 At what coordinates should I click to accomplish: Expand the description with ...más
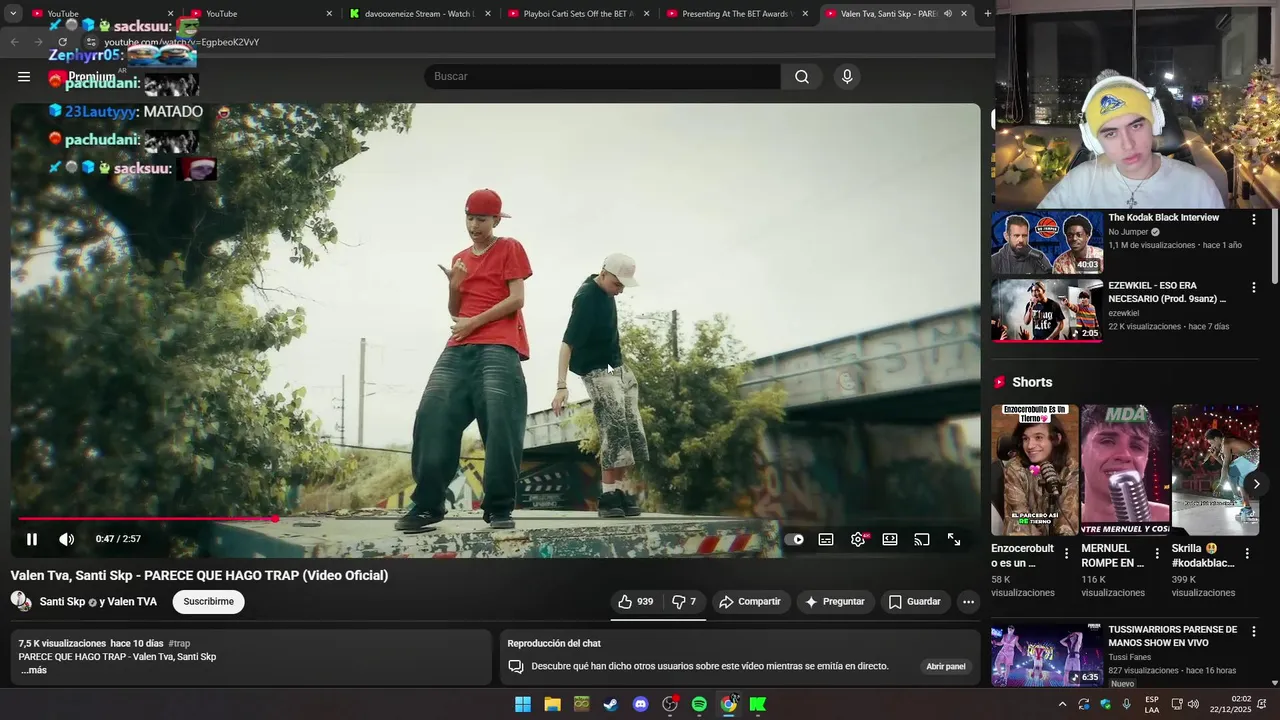[x=34, y=670]
